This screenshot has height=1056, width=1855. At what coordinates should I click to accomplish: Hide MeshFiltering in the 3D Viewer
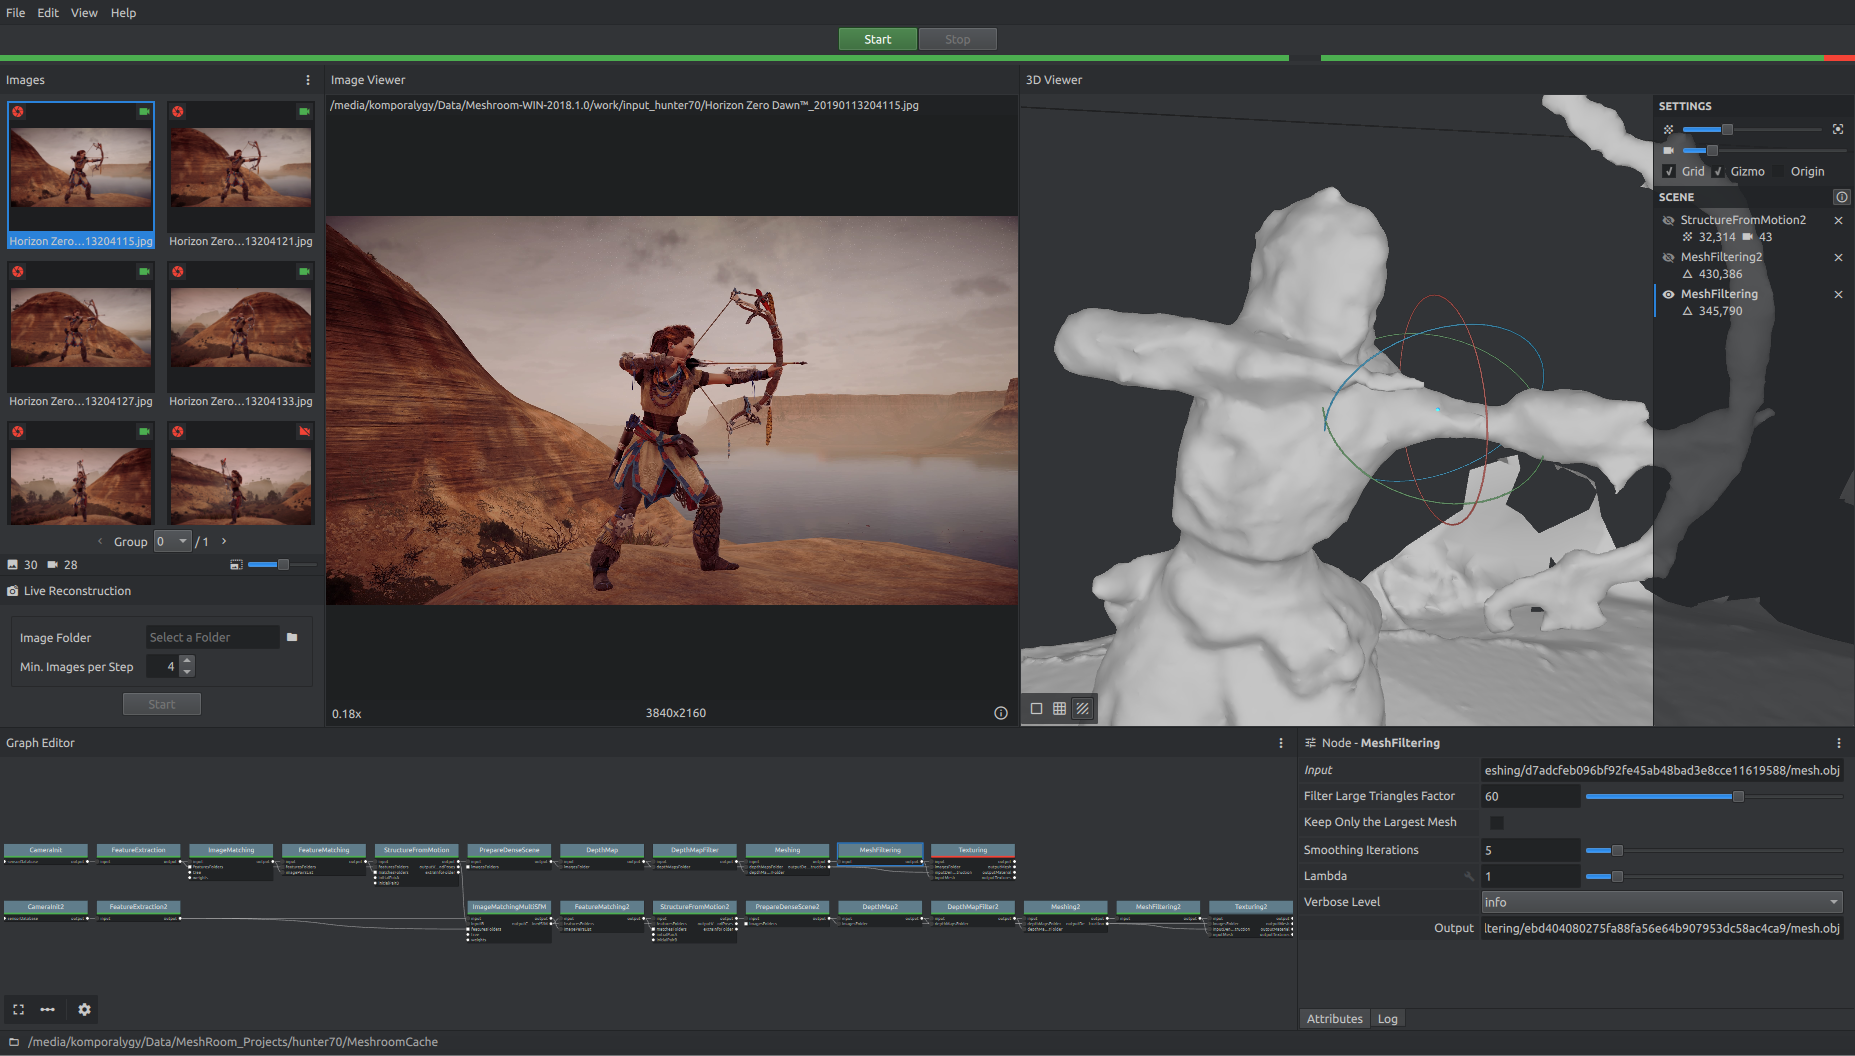1668,294
